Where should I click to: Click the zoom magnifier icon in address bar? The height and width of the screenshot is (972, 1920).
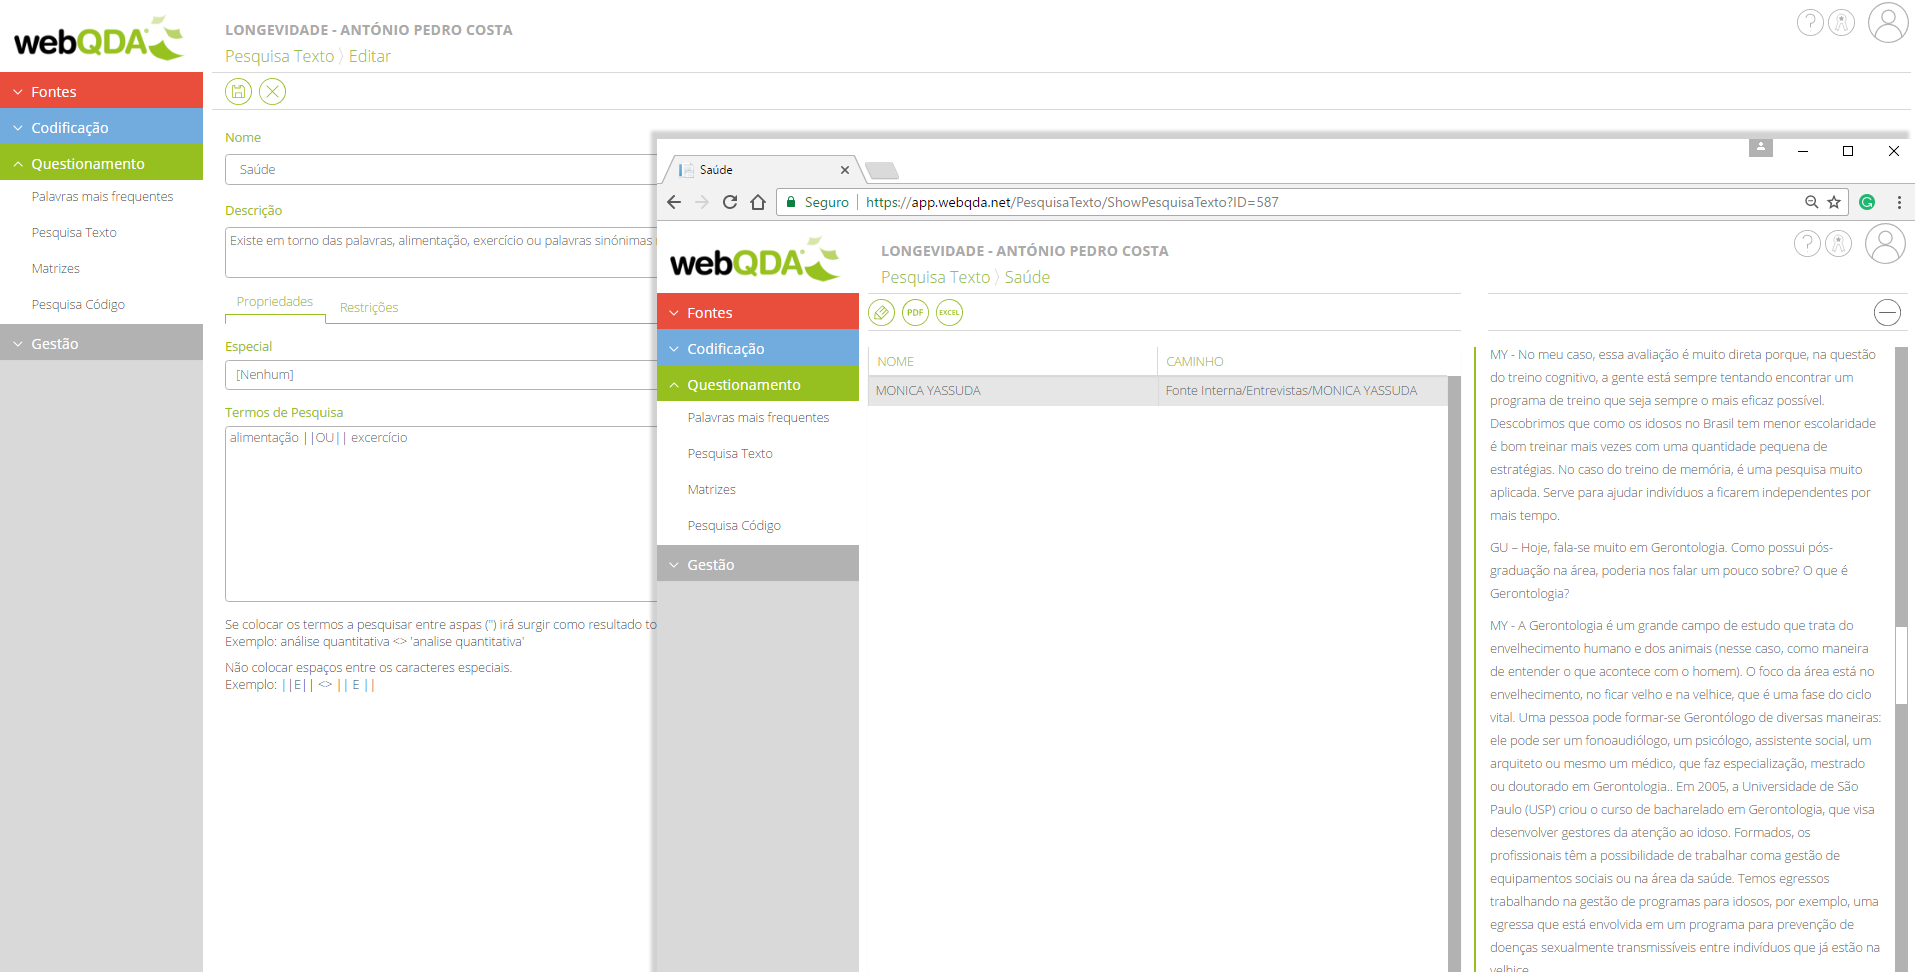1811,202
